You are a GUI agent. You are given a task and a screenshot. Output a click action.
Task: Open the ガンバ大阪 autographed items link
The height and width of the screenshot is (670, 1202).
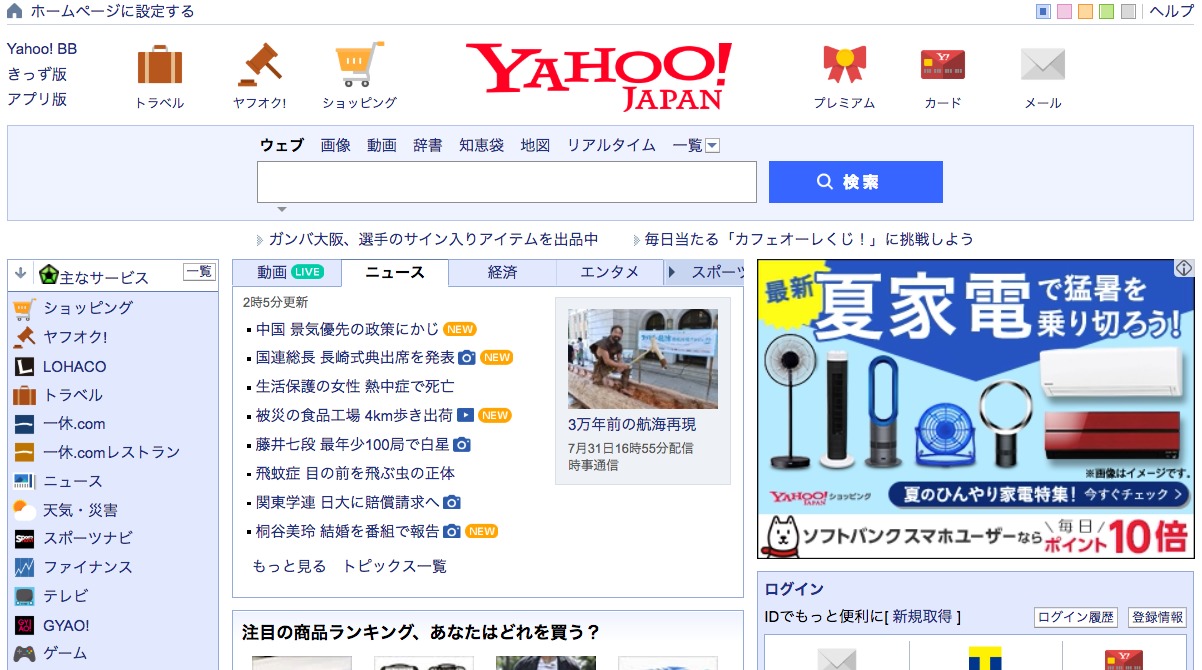[434, 239]
